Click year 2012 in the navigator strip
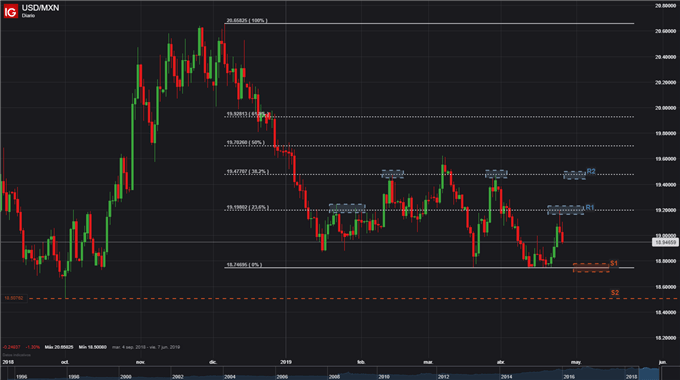The image size is (680, 380). pyautogui.click(x=443, y=377)
